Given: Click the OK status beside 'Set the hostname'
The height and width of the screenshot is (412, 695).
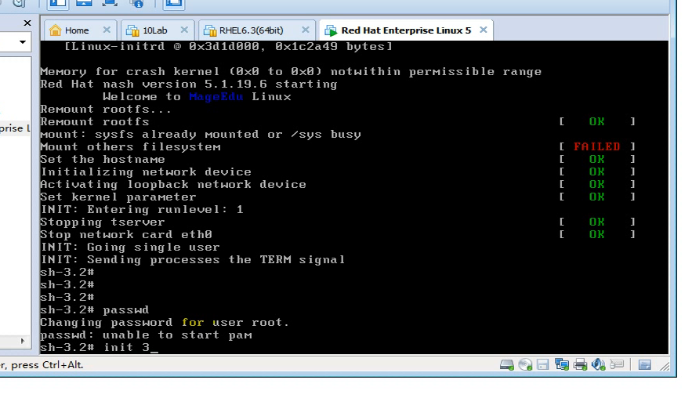Looking at the screenshot, I should tap(597, 159).
